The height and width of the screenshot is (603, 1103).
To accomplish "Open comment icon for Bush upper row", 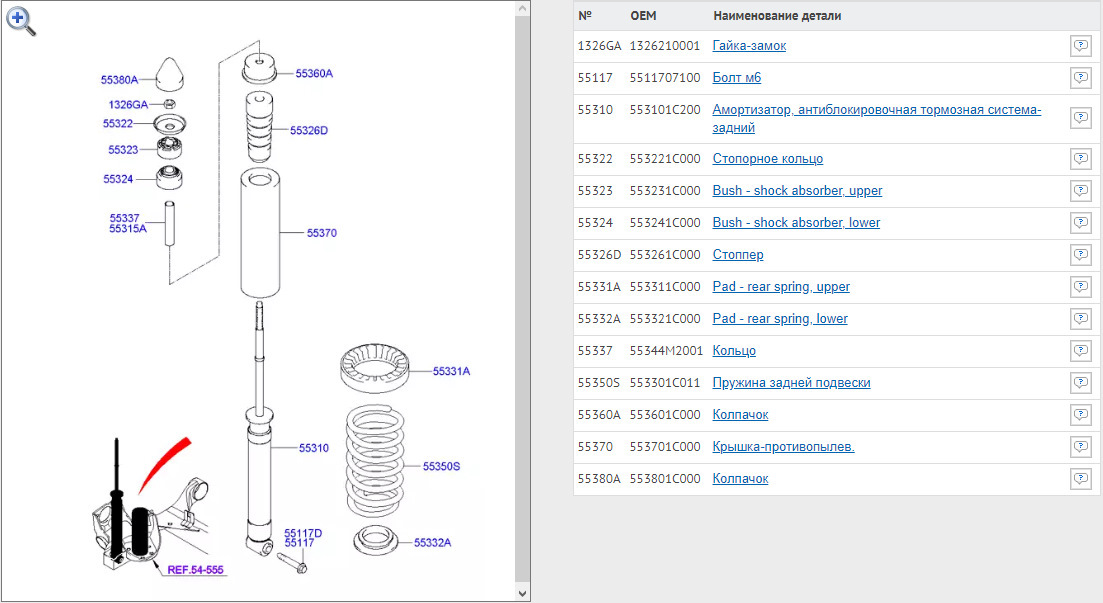I will tap(1080, 191).
